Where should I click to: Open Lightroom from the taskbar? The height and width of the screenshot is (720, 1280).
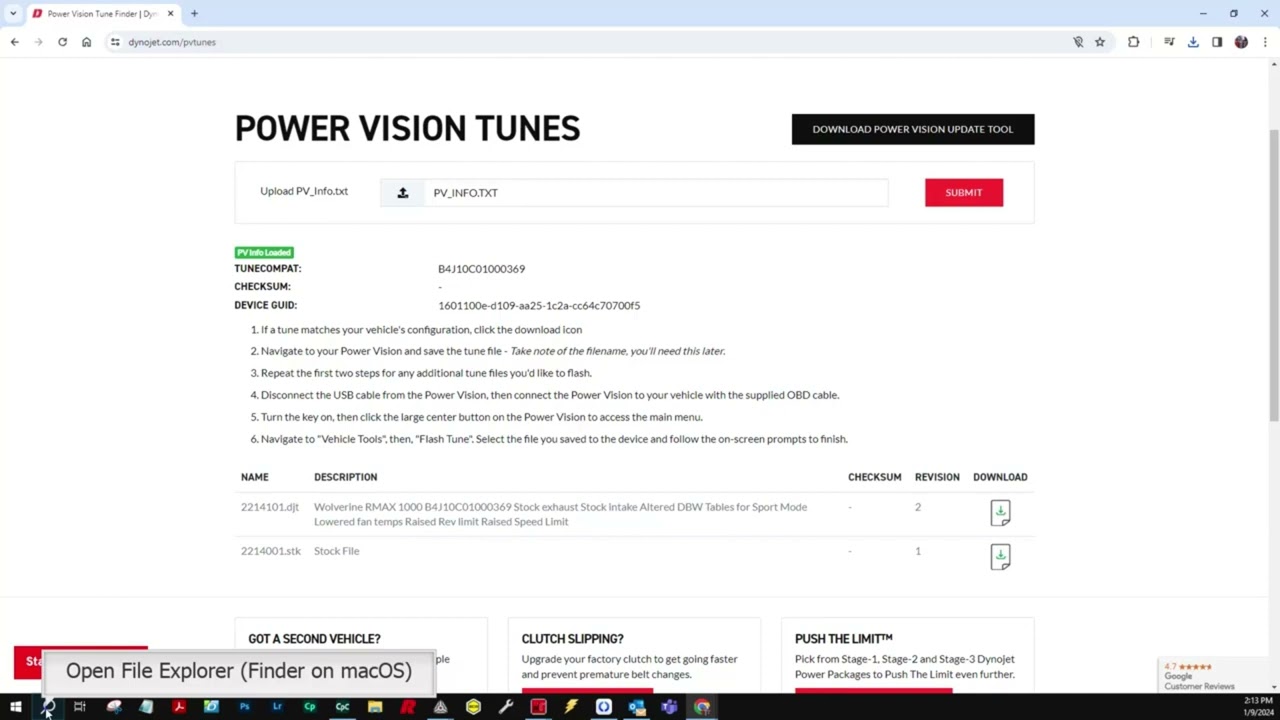277,707
